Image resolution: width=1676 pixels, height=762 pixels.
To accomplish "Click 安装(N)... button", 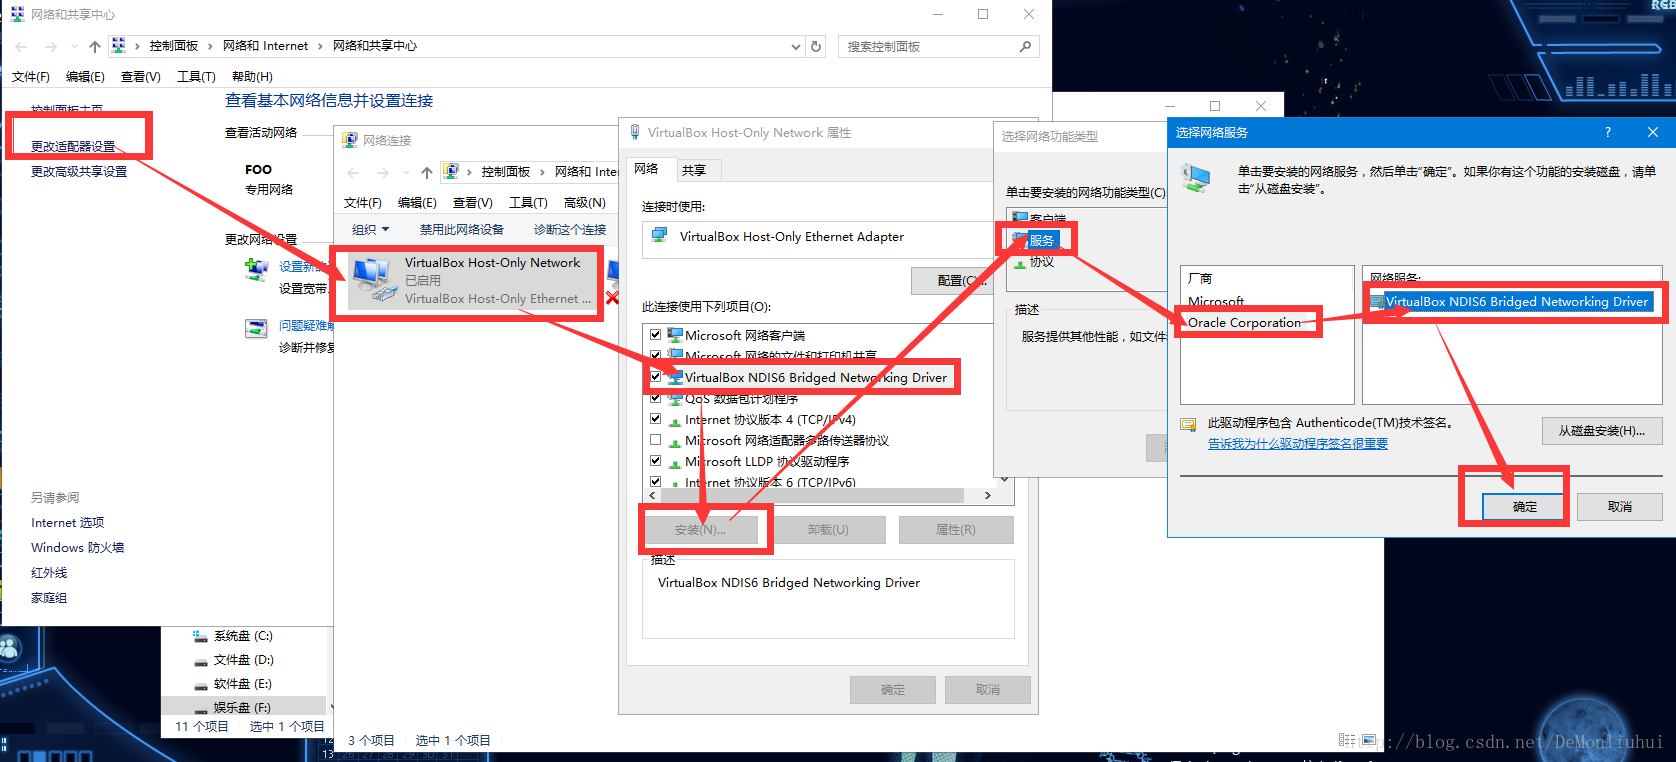I will pyautogui.click(x=700, y=529).
